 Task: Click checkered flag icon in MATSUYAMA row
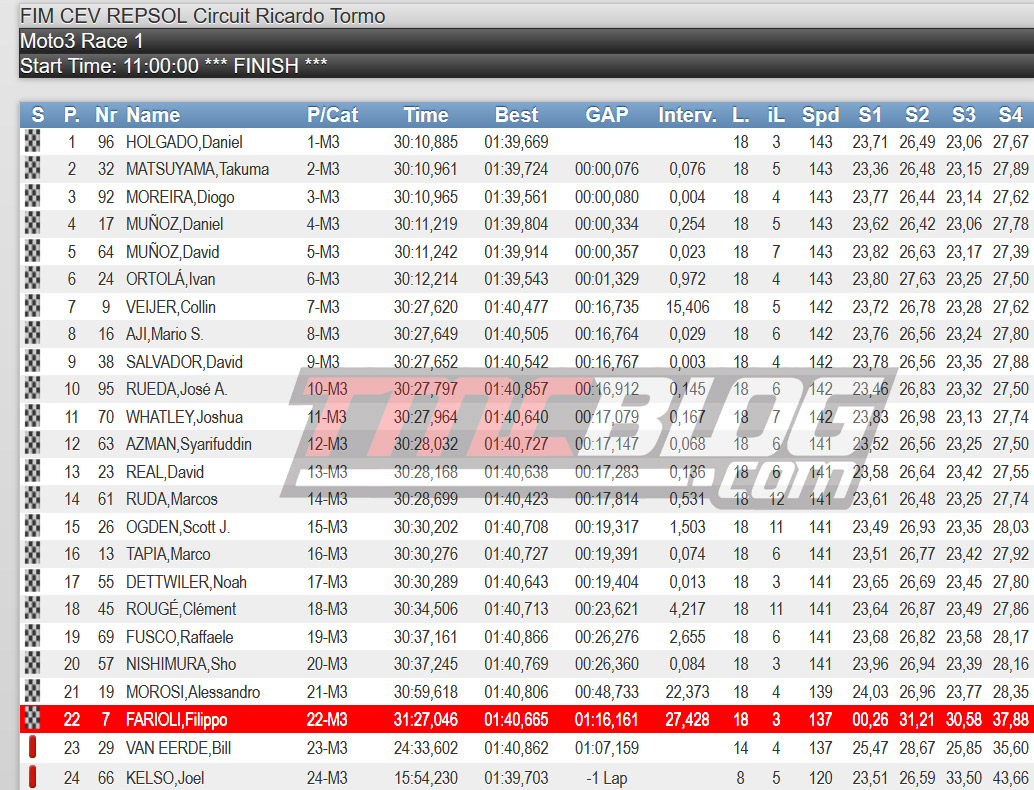pyautogui.click(x=33, y=169)
